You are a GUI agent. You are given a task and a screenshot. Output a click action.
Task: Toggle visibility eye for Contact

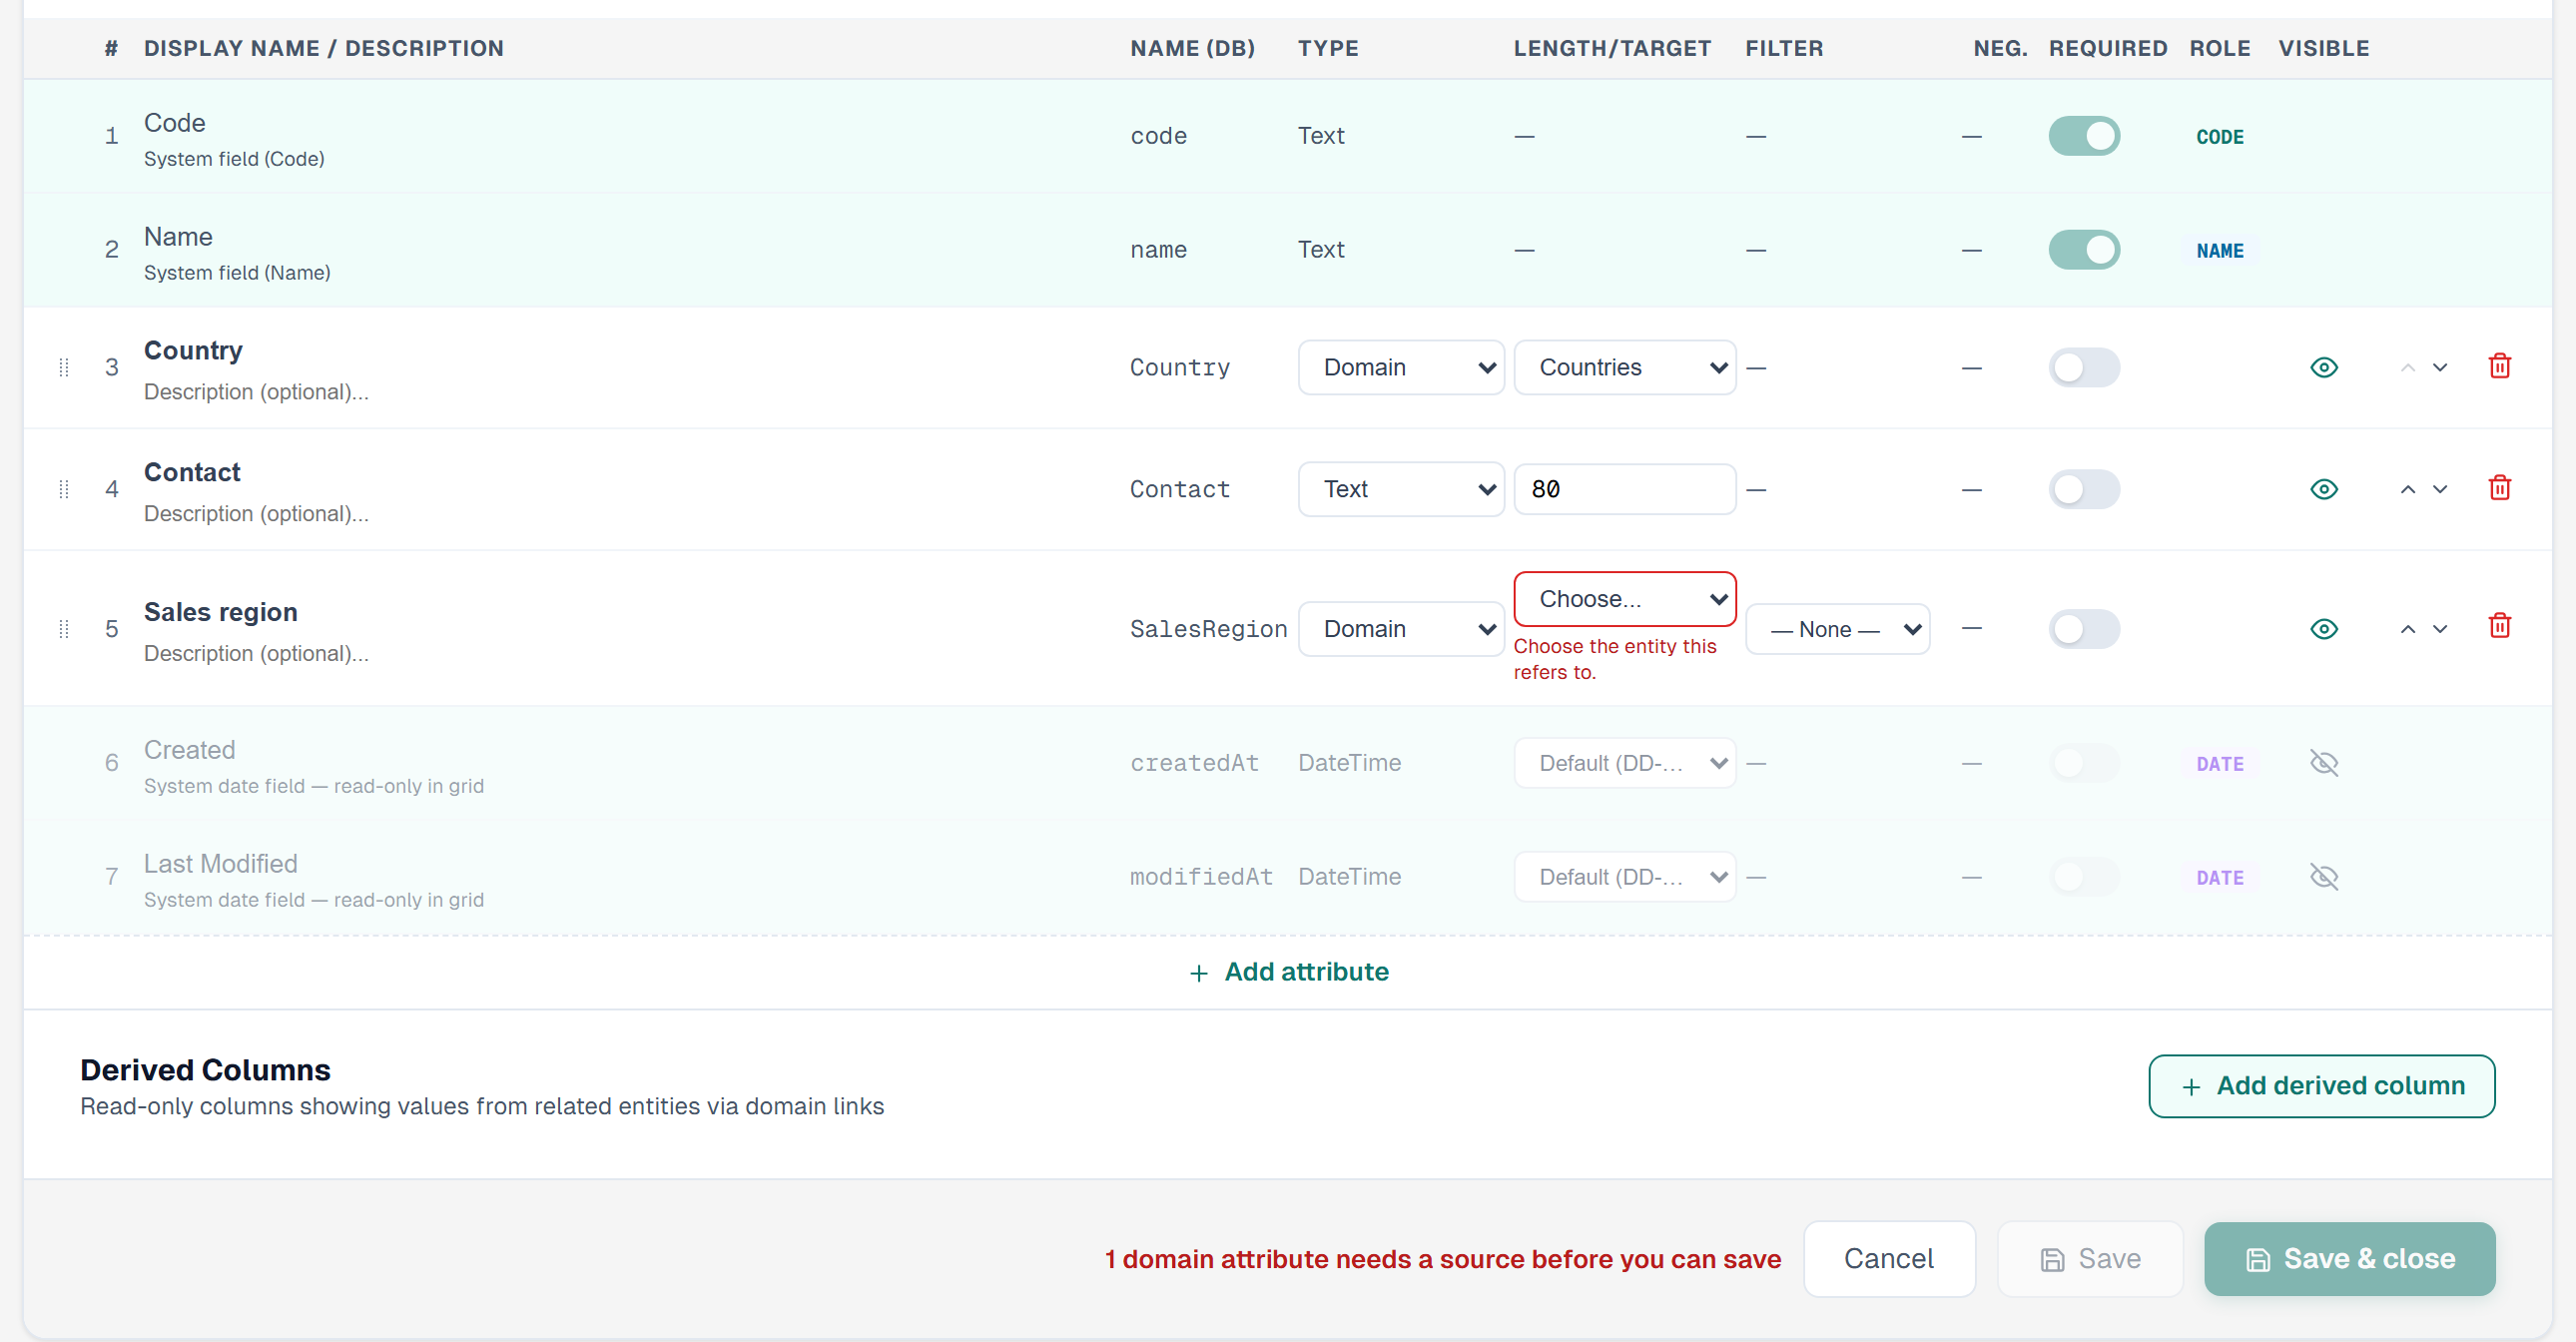2324,489
